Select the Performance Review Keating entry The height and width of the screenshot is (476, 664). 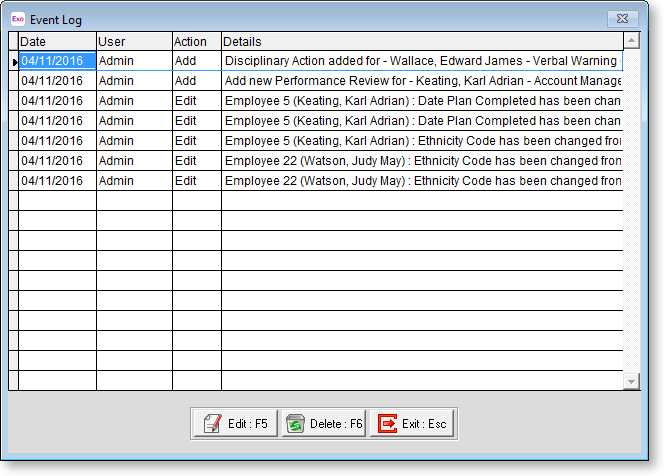420,81
